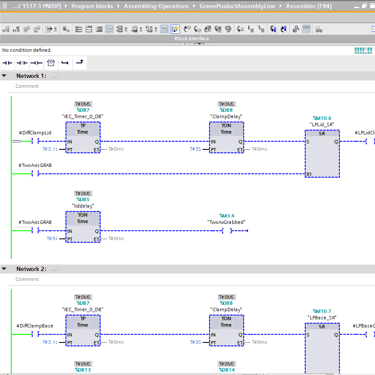Open the absolute/symbolic operands dropdown arrow
The image size is (375, 375).
pos(126,29)
